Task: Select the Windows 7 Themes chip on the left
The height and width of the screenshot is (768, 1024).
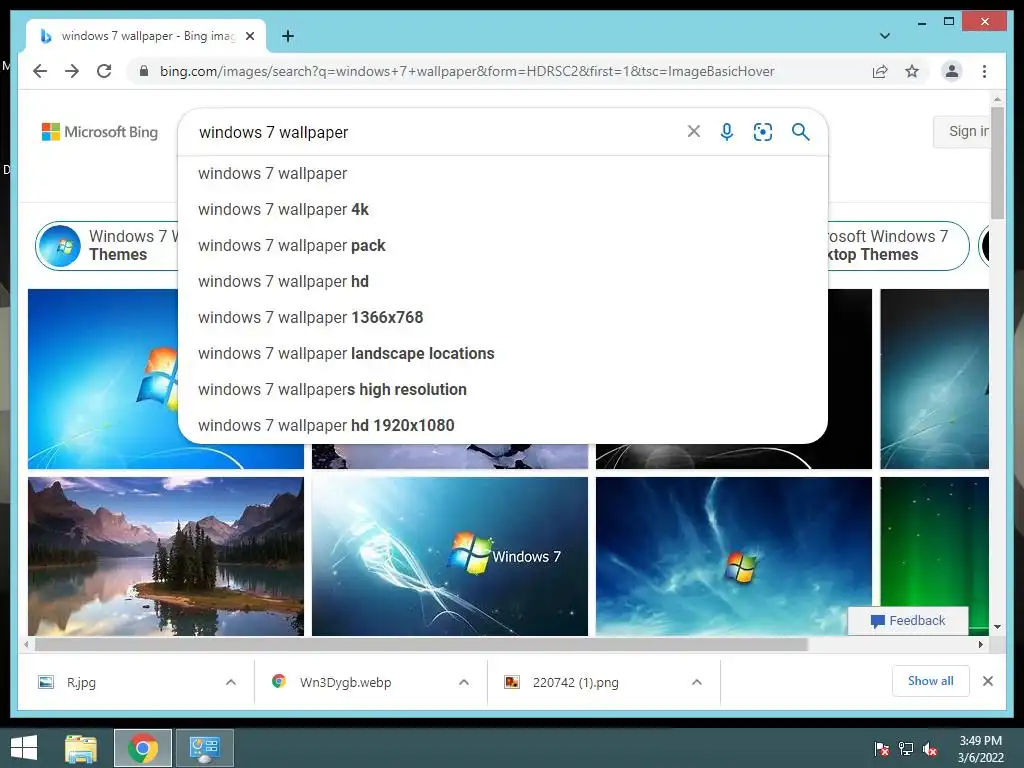Action: tap(107, 246)
